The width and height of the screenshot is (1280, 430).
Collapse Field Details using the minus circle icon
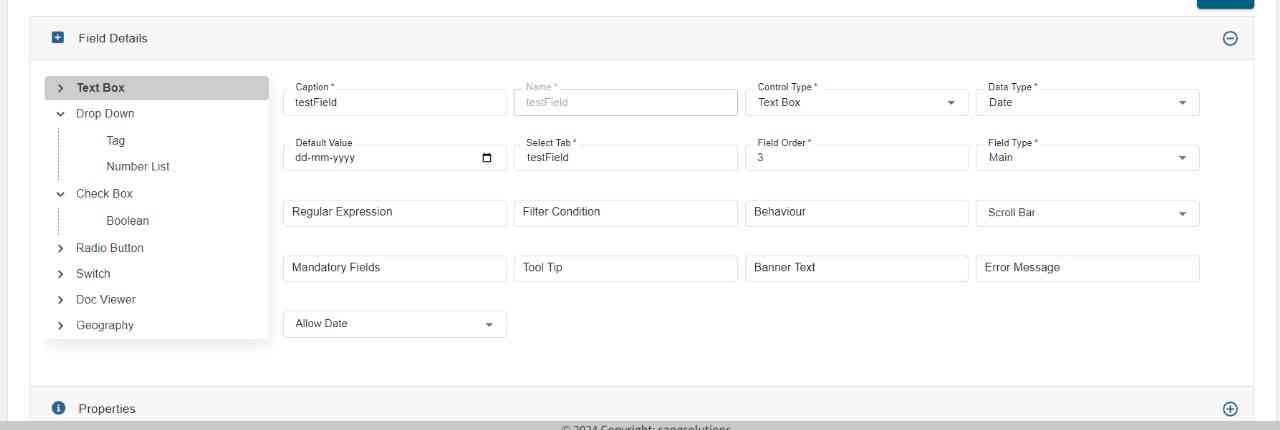tap(1230, 39)
